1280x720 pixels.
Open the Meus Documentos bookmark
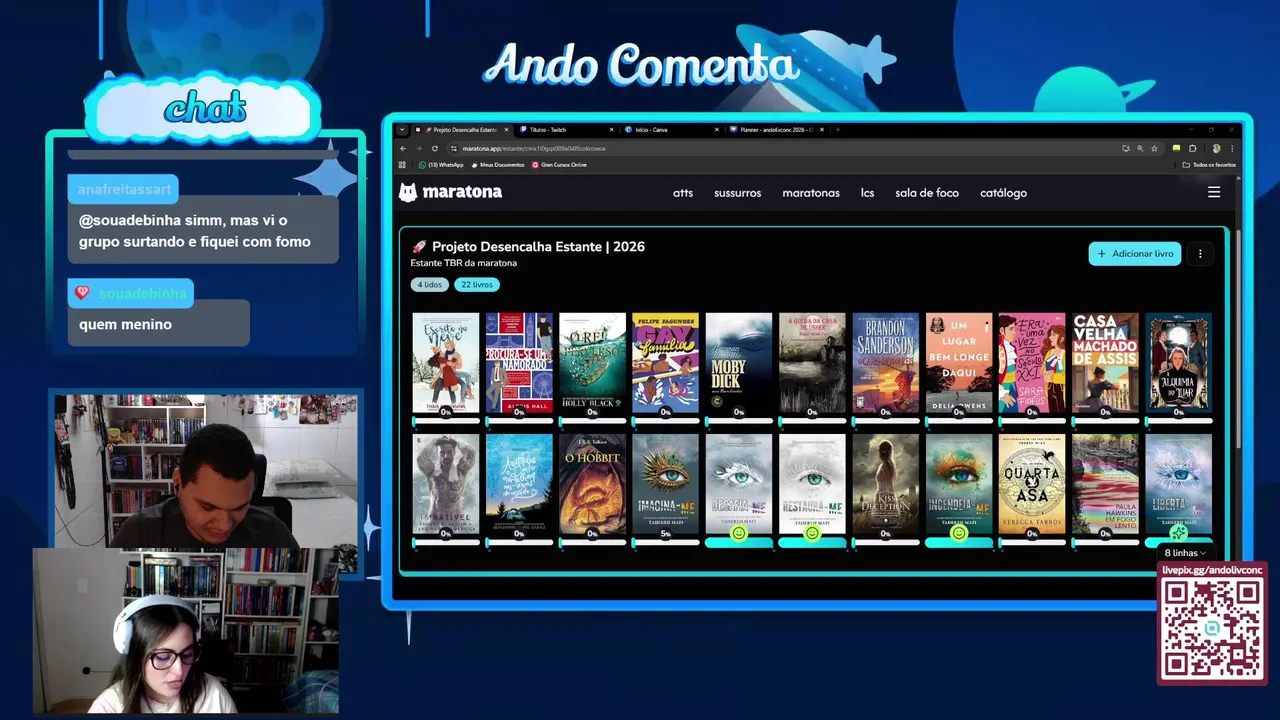[498, 165]
